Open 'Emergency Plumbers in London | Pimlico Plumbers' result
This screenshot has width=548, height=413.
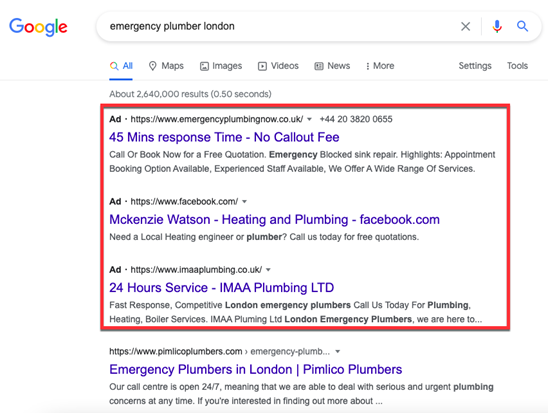tap(255, 370)
